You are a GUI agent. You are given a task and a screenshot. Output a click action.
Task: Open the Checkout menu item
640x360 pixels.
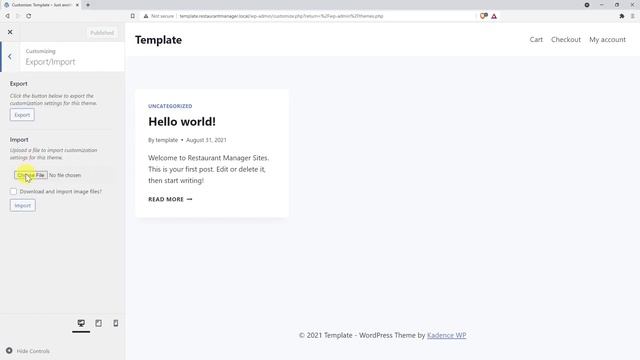(566, 40)
